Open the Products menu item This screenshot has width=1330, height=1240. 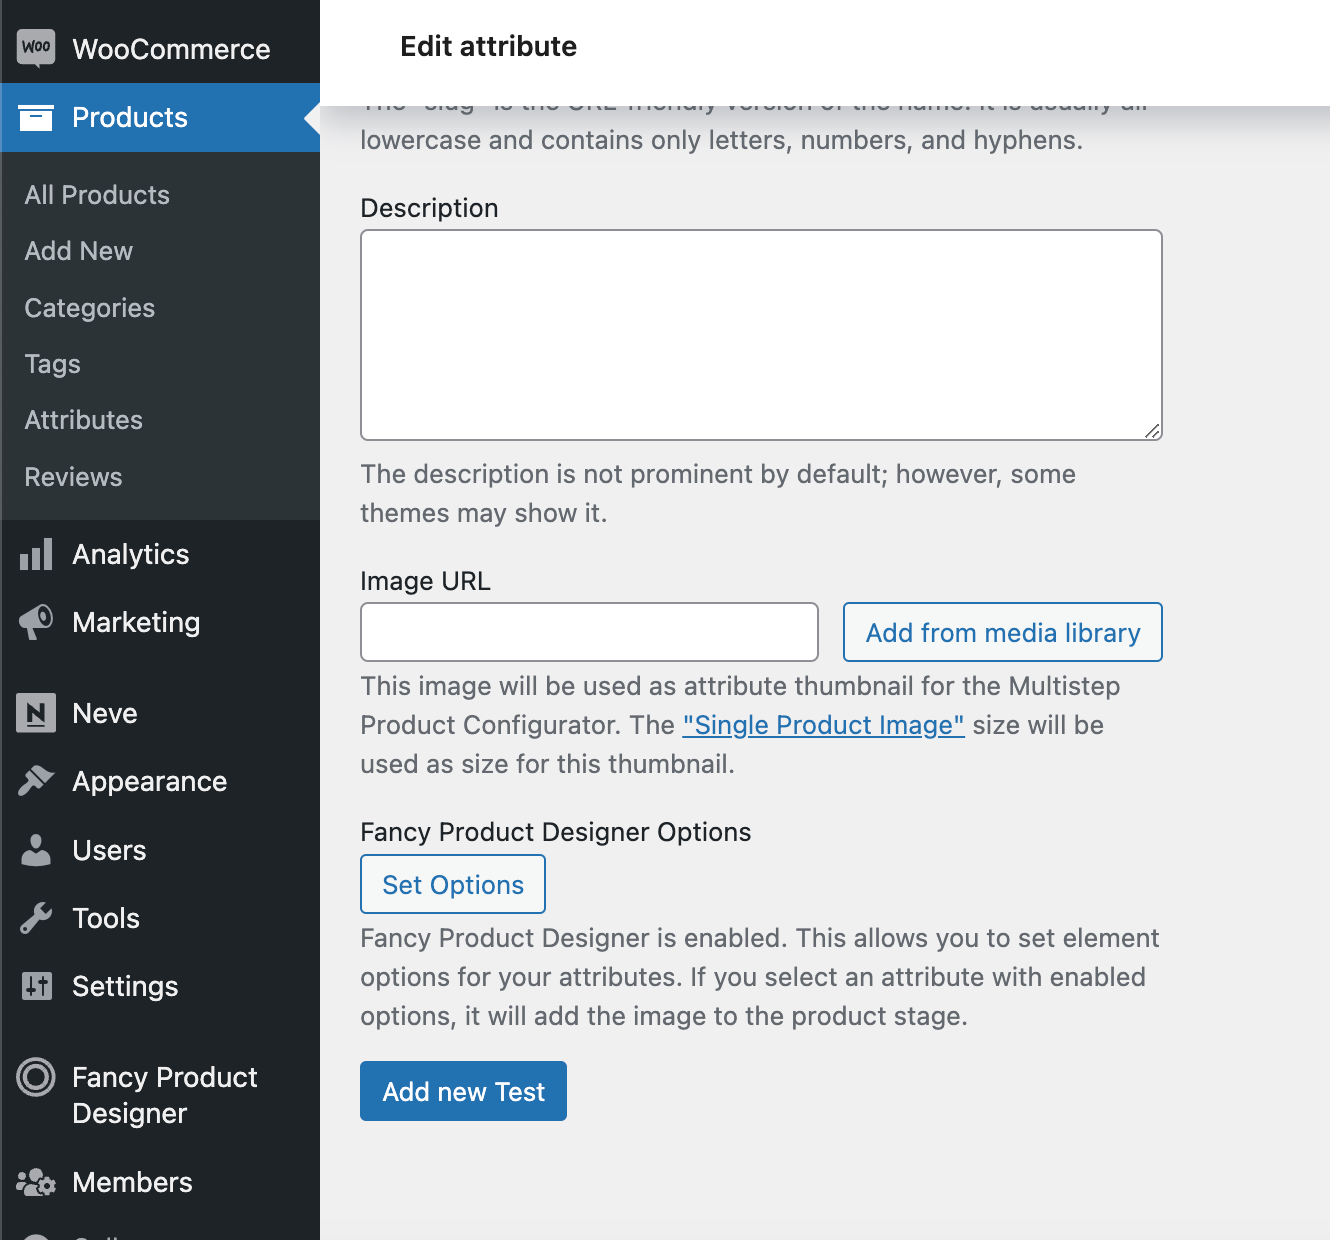click(x=160, y=118)
